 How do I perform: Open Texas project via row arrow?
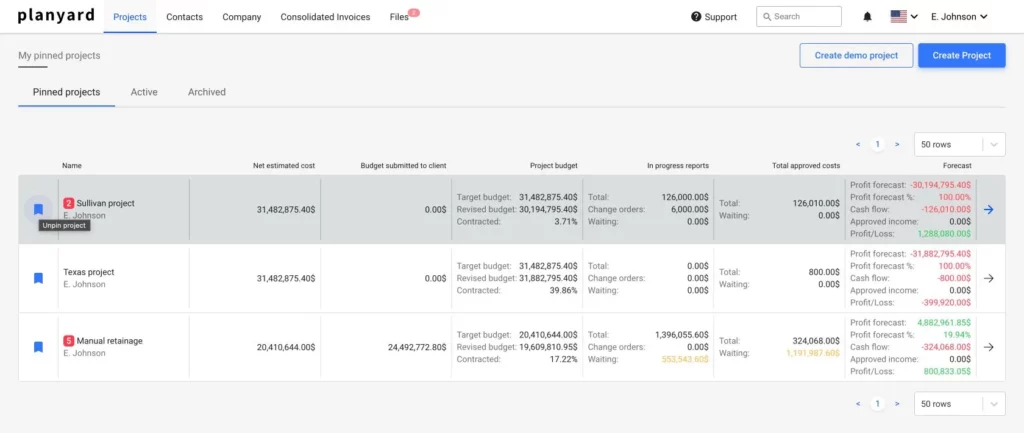coord(989,278)
